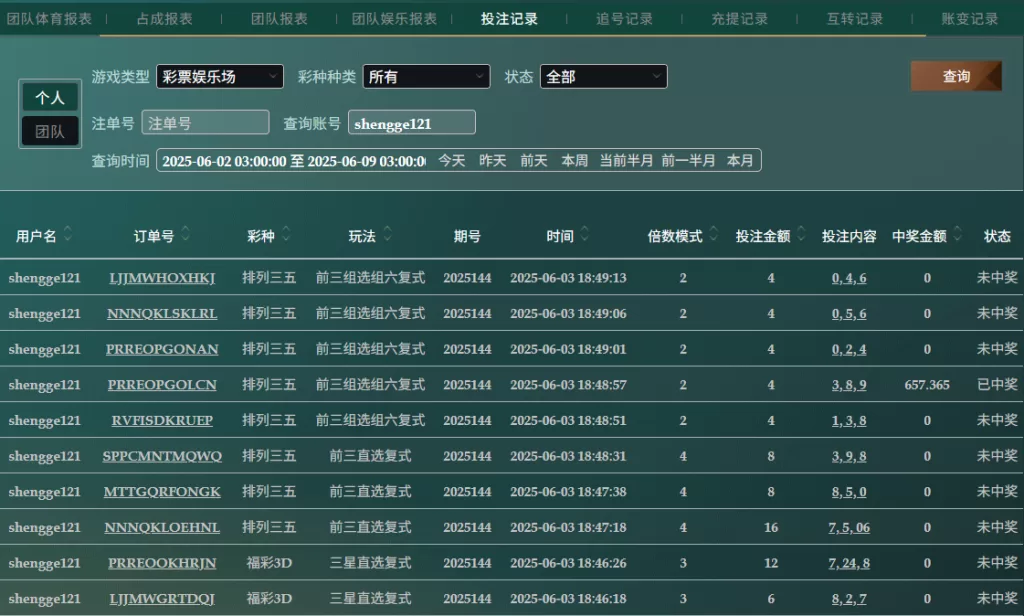Screen dimensions: 1024x616
Task: Click the 投注内容 column header
Action: pos(849,236)
